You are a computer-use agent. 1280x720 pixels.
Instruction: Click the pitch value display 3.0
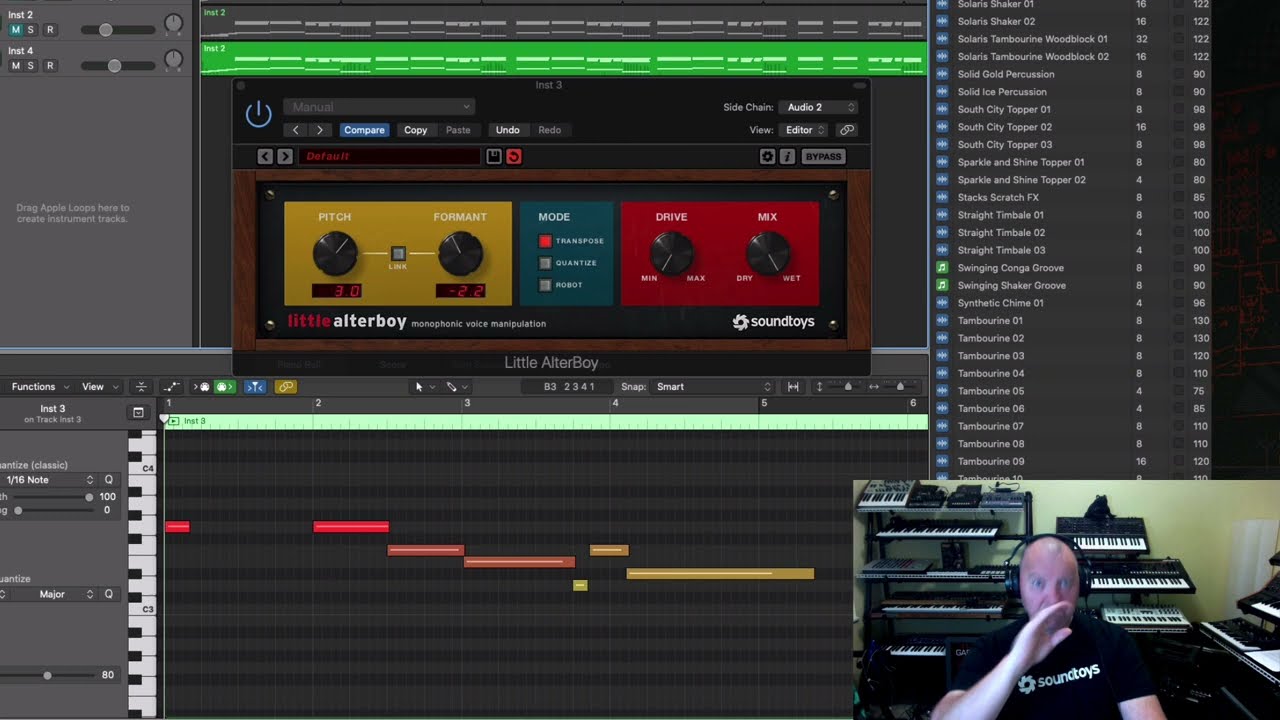[x=335, y=291]
